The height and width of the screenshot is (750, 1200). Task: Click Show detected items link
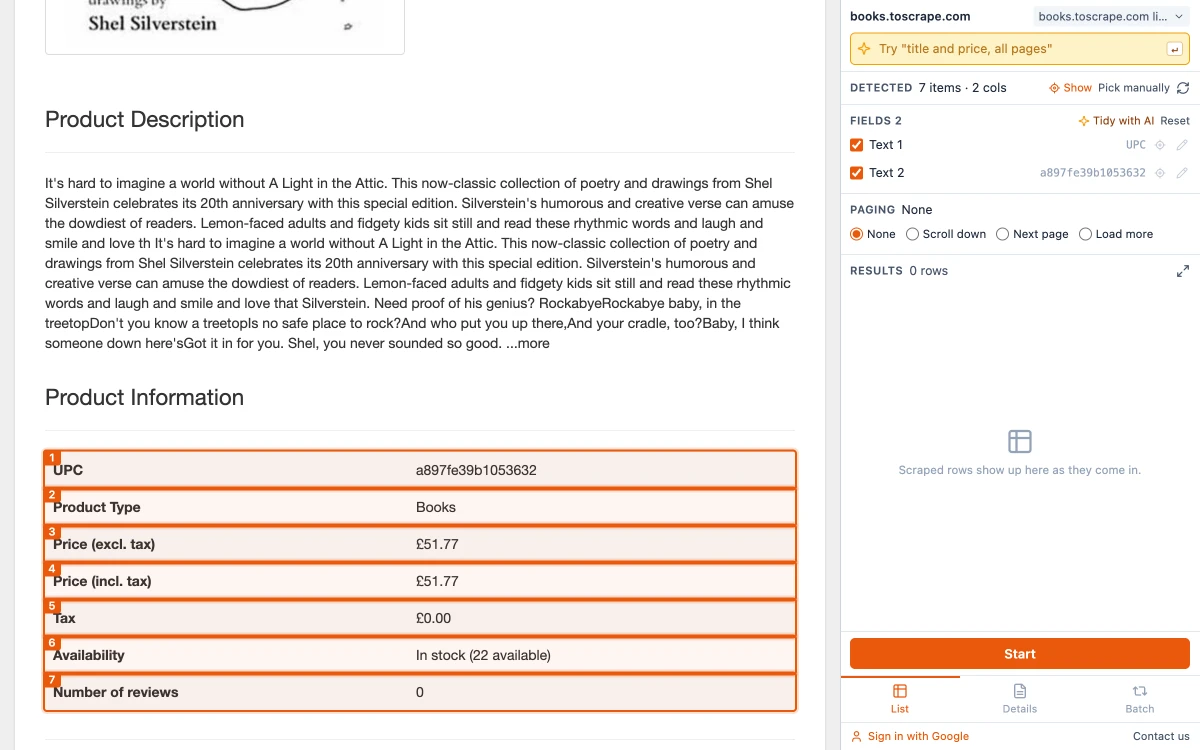[x=1070, y=88]
